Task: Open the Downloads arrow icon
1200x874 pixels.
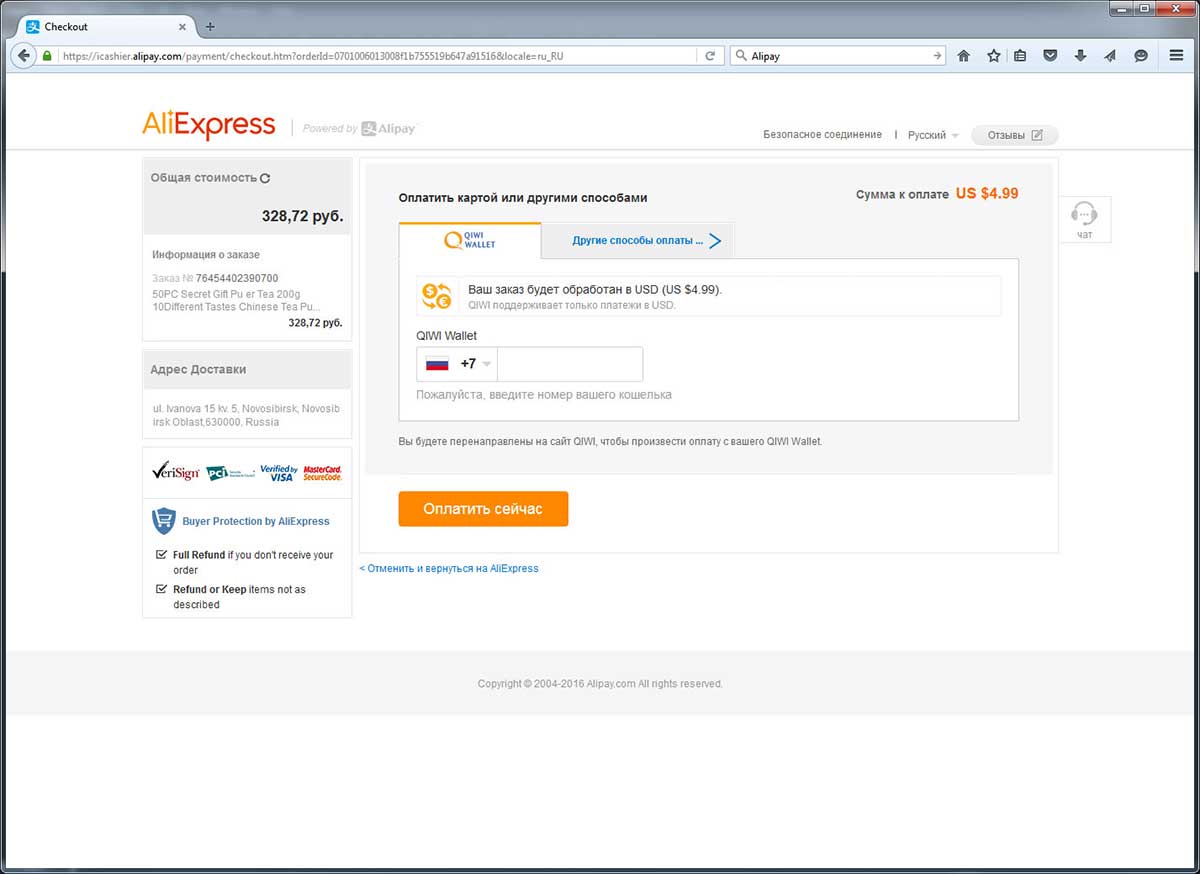Action: click(x=1080, y=56)
